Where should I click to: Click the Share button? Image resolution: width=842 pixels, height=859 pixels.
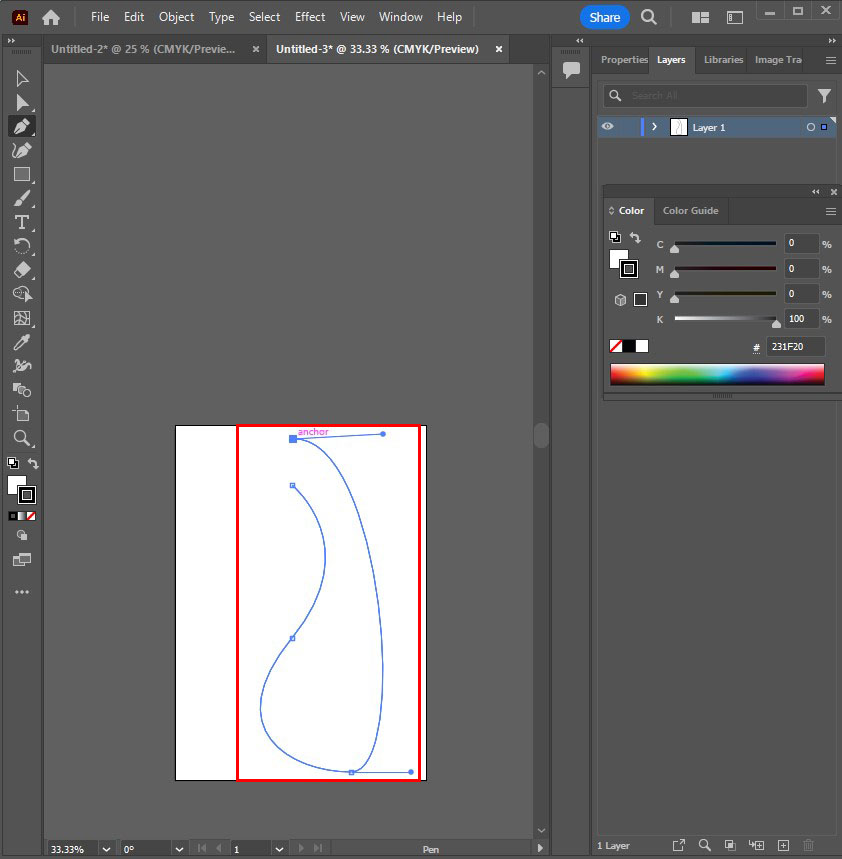[x=604, y=17]
